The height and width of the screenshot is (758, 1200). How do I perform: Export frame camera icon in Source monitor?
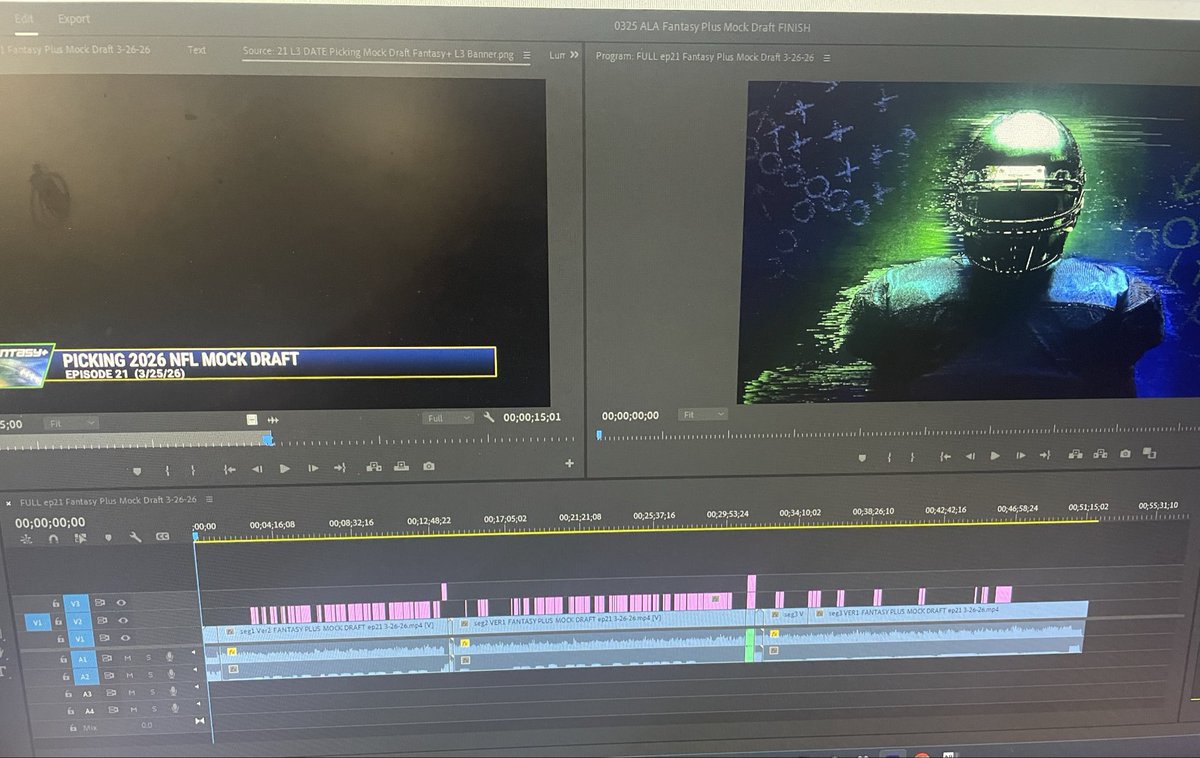click(x=429, y=466)
